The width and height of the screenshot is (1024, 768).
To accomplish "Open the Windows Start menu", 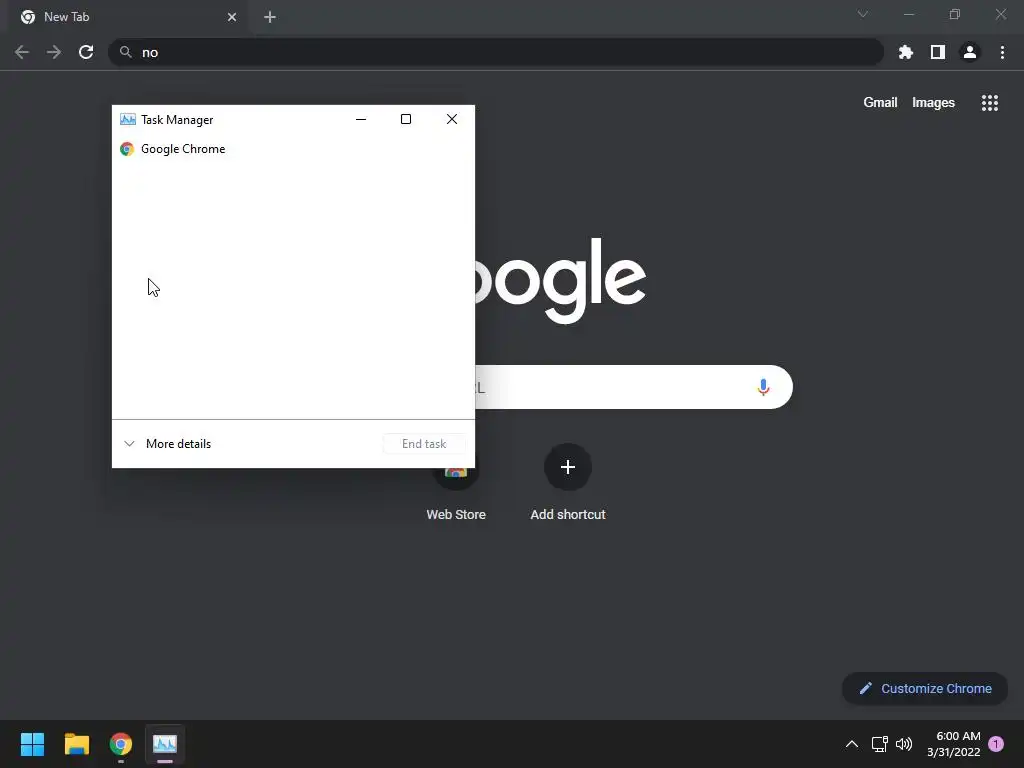I will coord(32,744).
